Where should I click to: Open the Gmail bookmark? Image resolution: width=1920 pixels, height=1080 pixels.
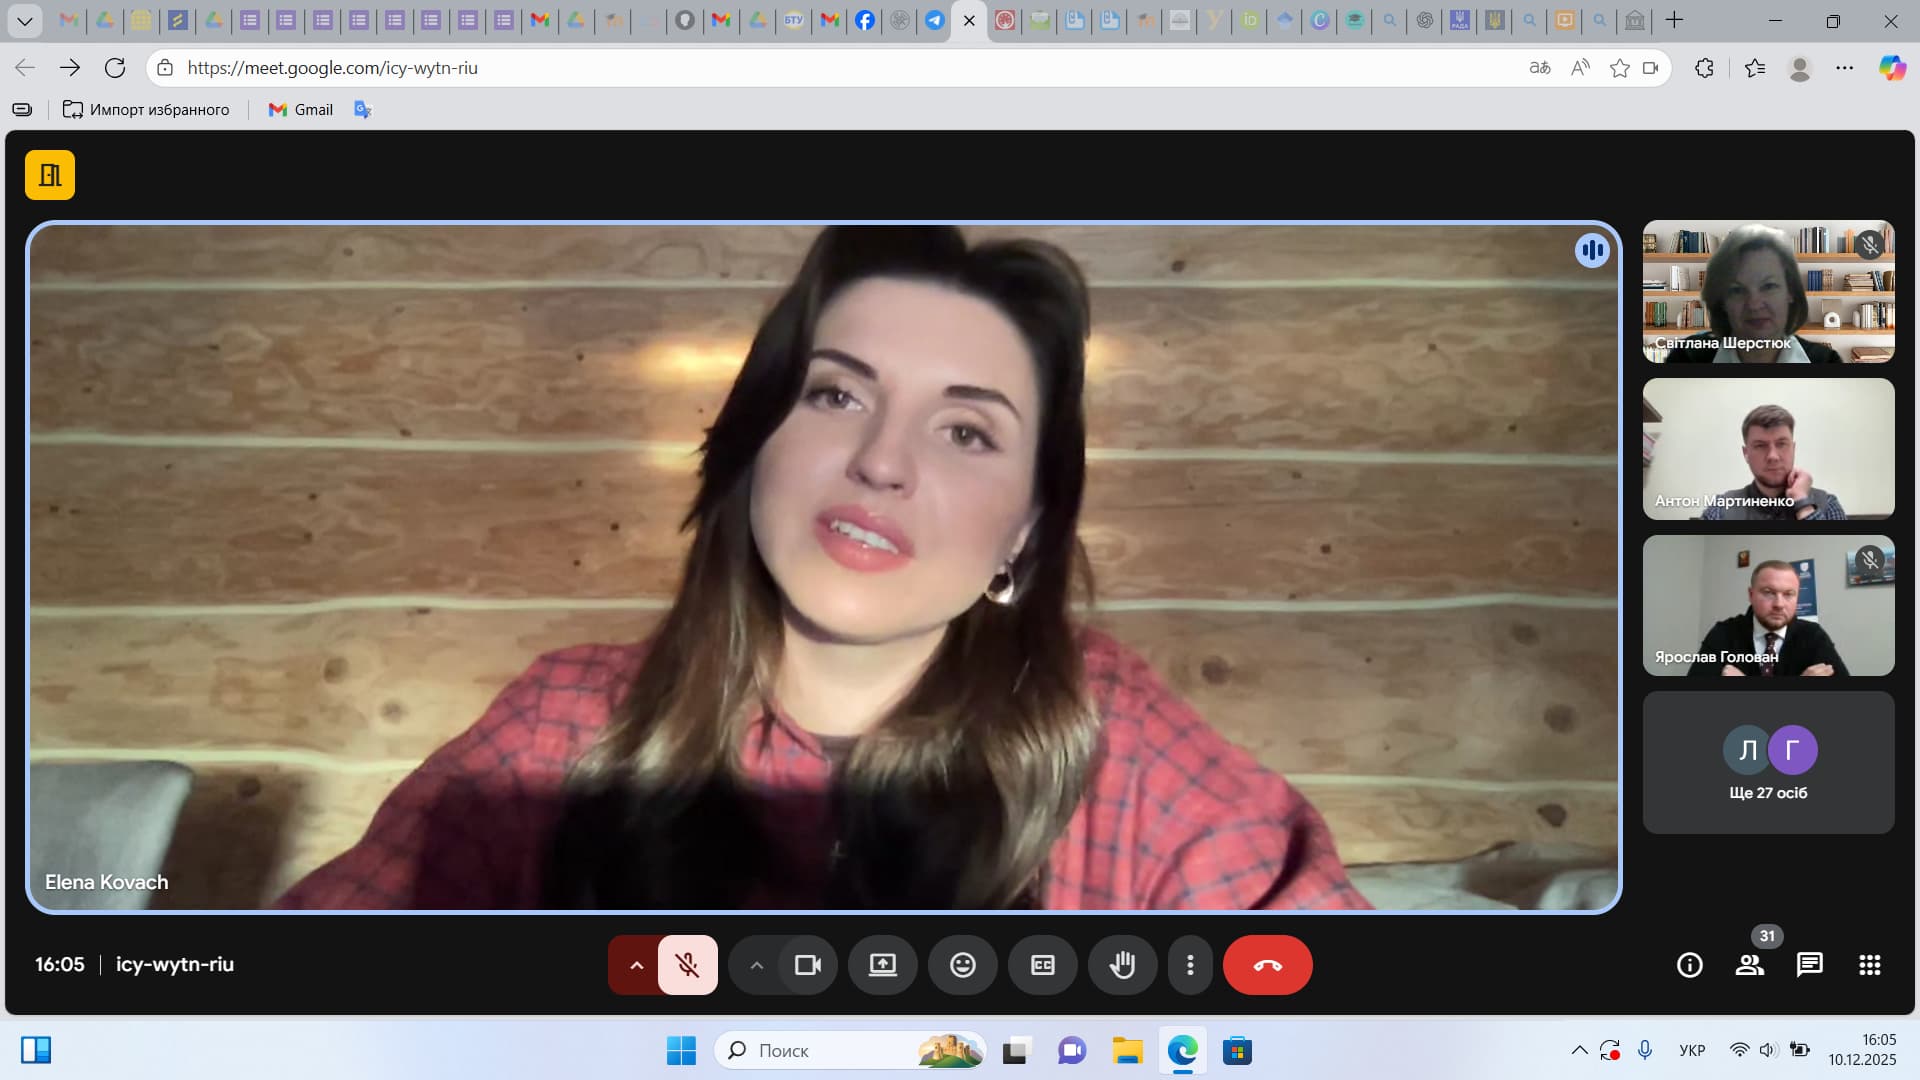point(301,110)
